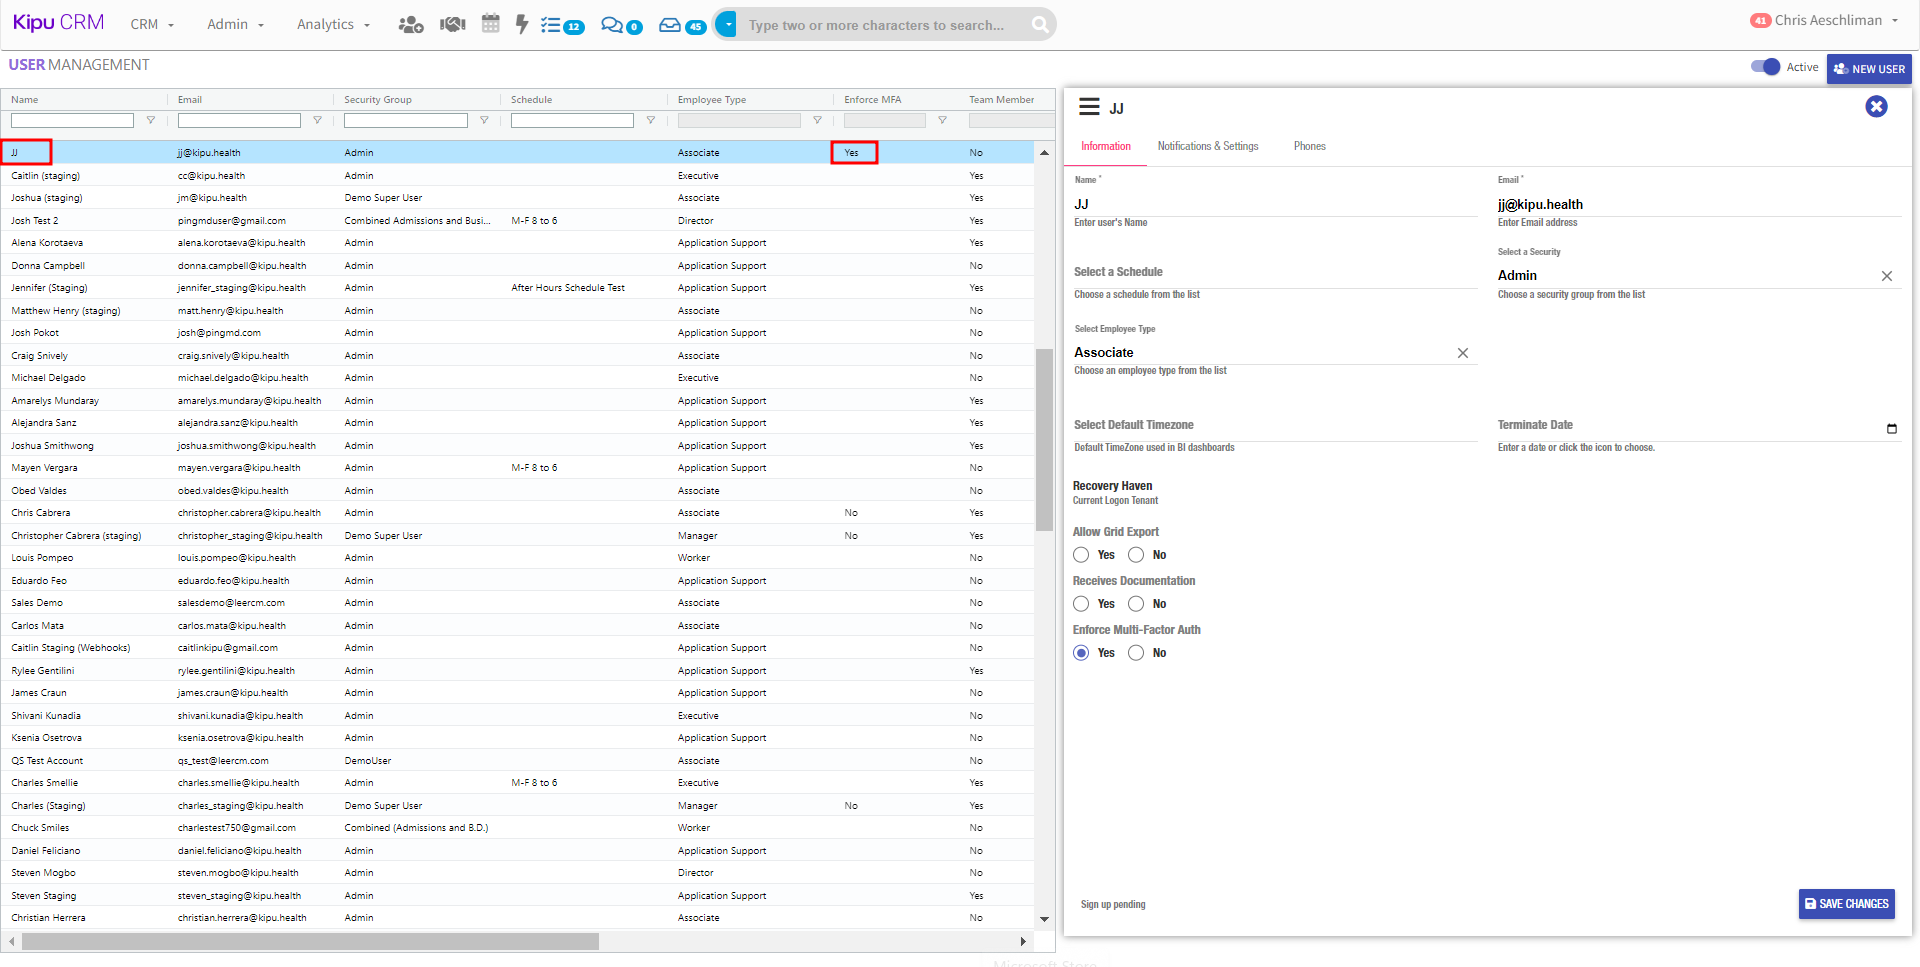The width and height of the screenshot is (1920, 967).
Task: Open the Analytics dropdown menu
Action: pos(333,25)
